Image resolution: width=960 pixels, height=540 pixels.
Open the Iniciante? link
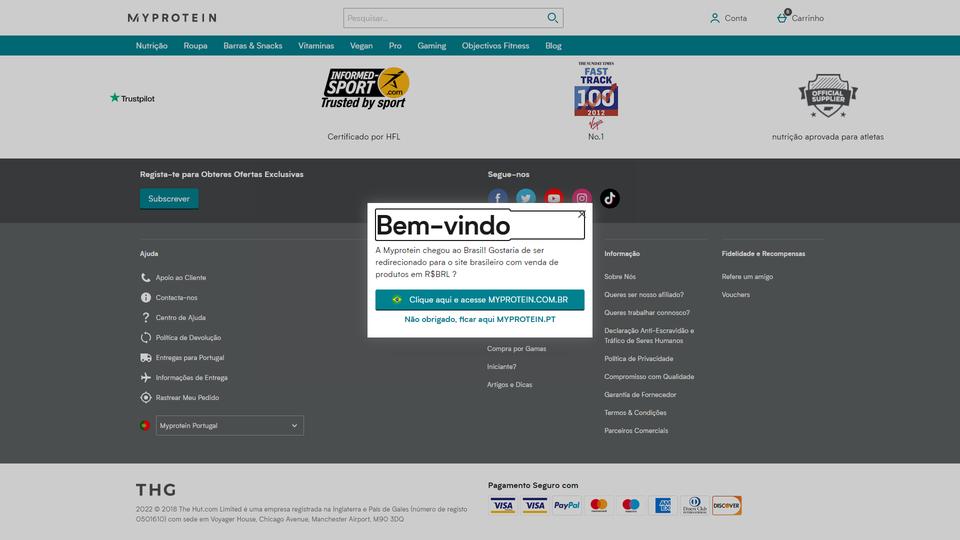point(501,367)
